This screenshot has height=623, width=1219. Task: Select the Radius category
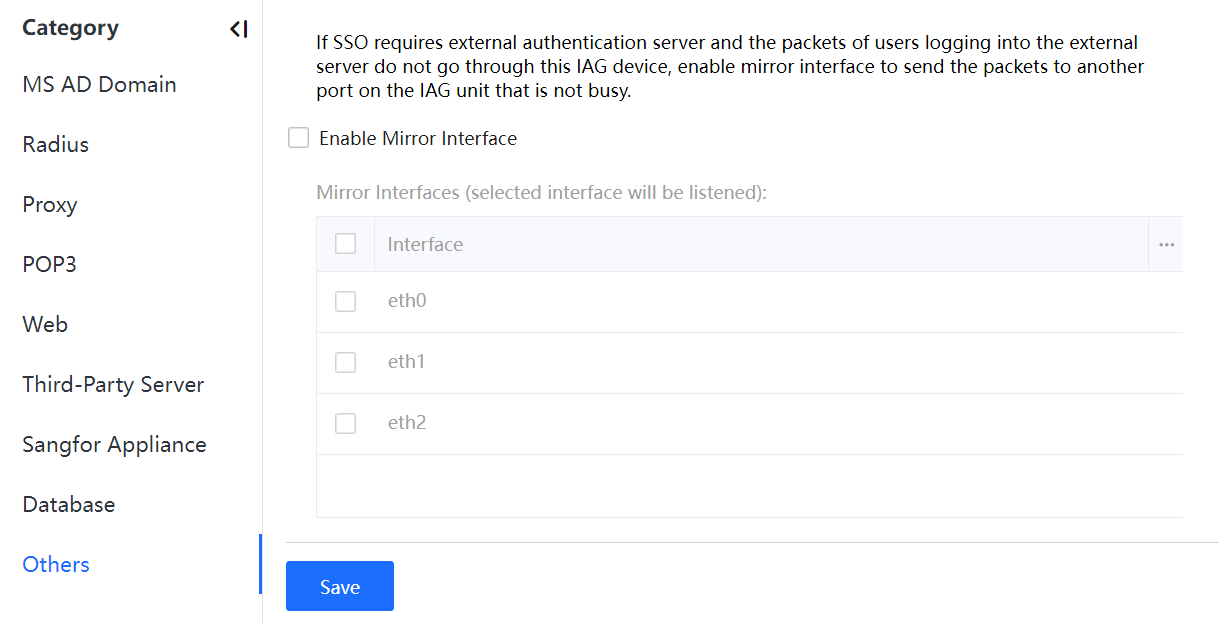pyautogui.click(x=56, y=145)
